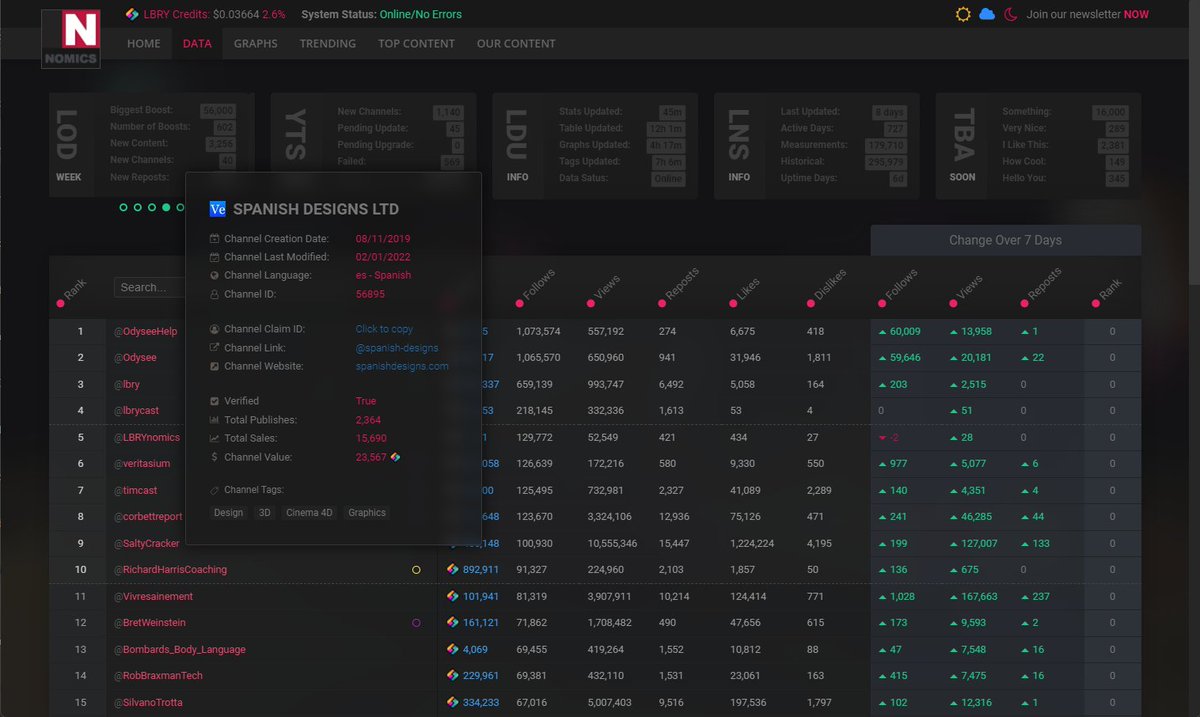The width and height of the screenshot is (1200, 717).
Task: Sort by Dislikes column header
Action: (x=826, y=286)
